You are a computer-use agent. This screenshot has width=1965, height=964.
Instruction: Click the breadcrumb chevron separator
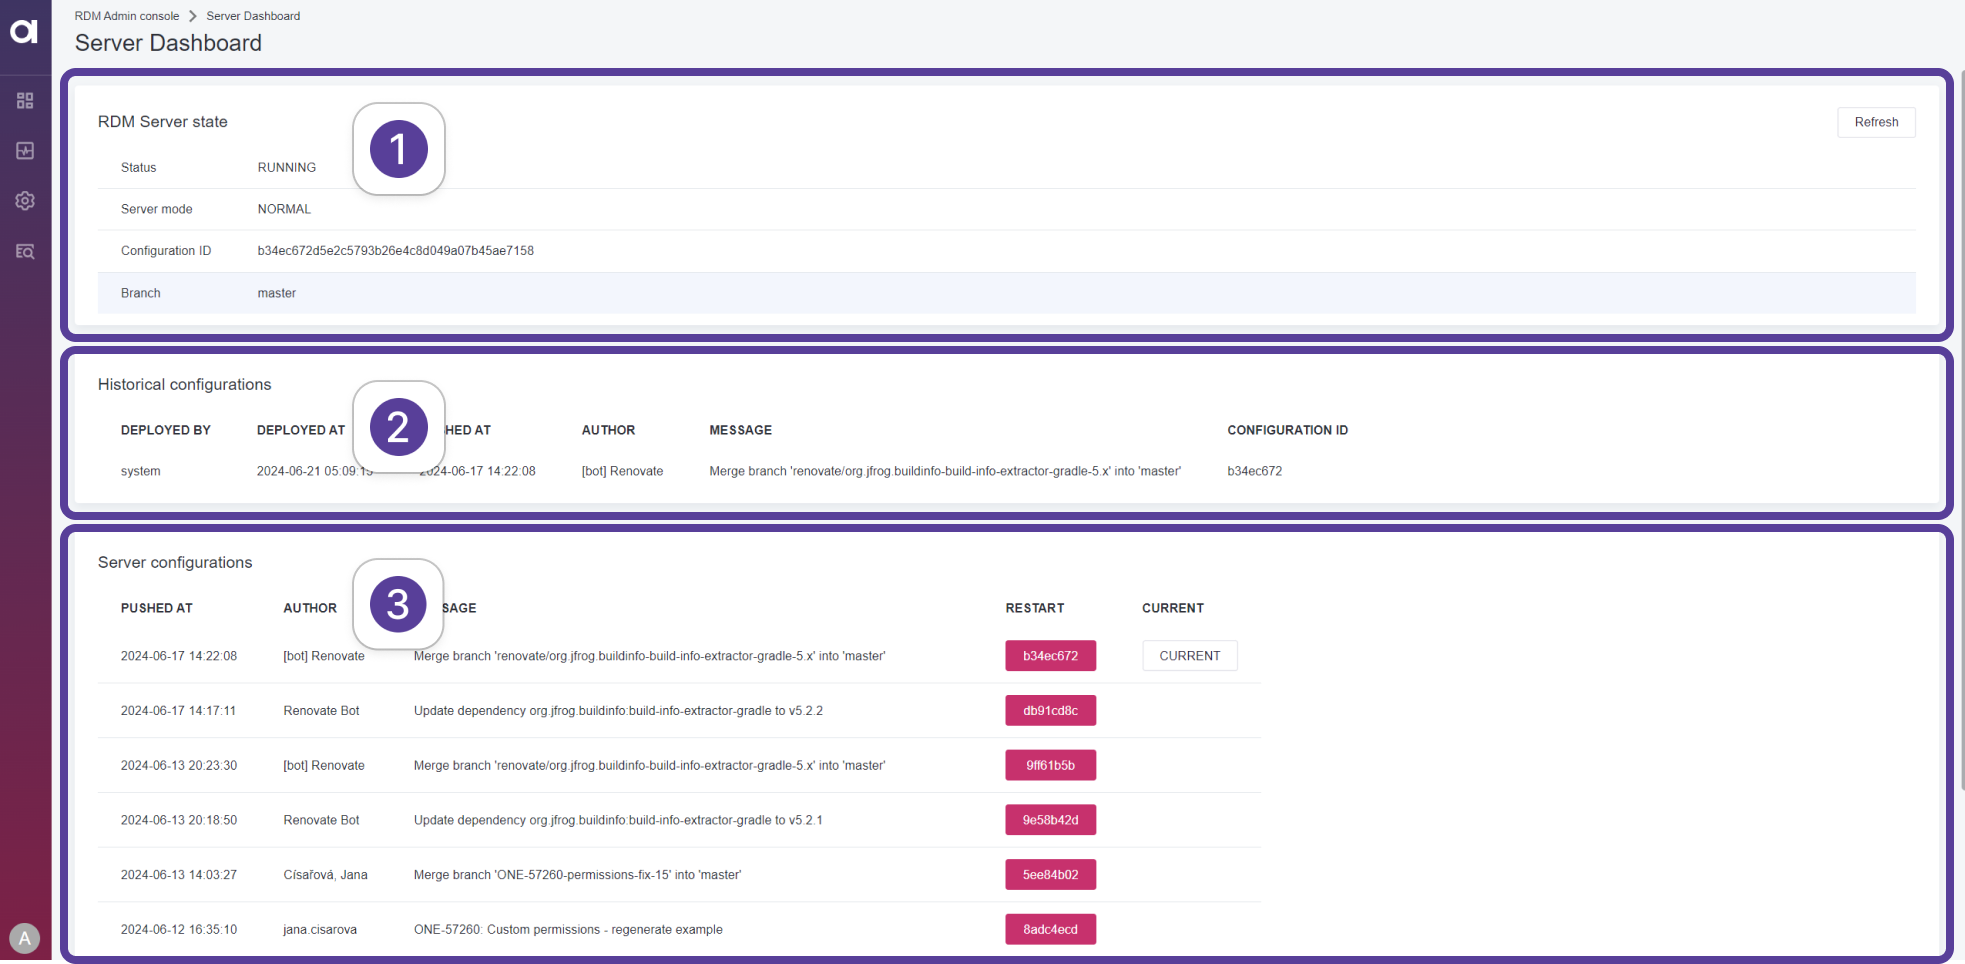point(193,16)
